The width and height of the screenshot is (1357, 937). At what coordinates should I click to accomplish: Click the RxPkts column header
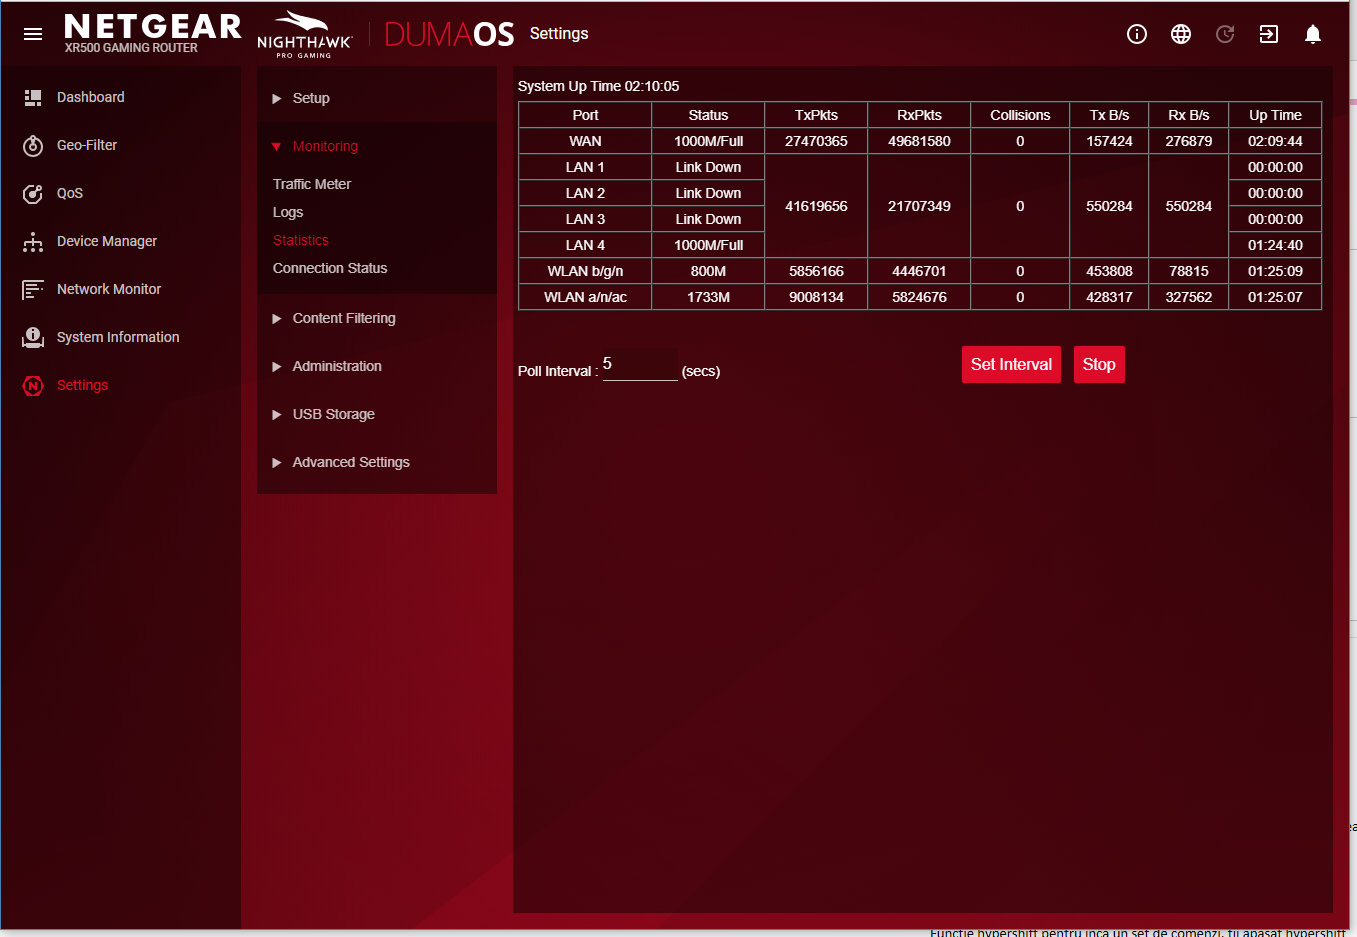pyautogui.click(x=919, y=115)
